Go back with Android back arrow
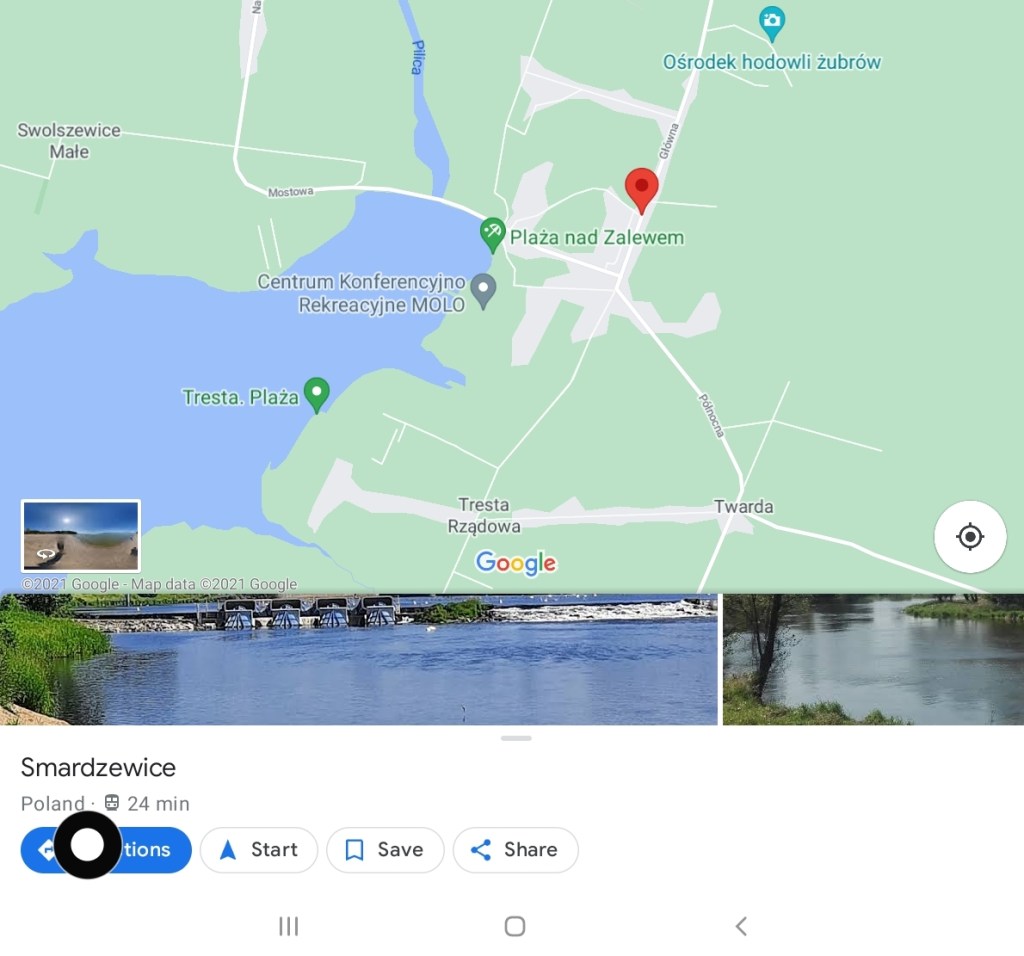The height and width of the screenshot is (956, 1024). [741, 926]
